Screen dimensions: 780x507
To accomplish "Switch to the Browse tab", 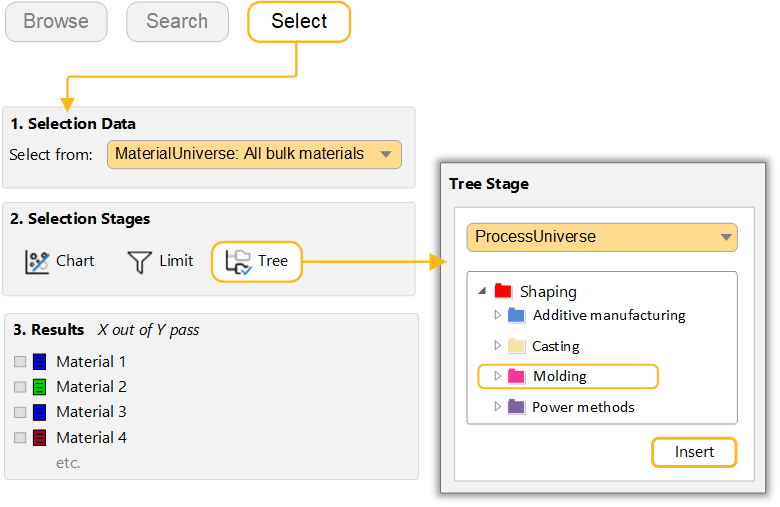I will click(56, 21).
